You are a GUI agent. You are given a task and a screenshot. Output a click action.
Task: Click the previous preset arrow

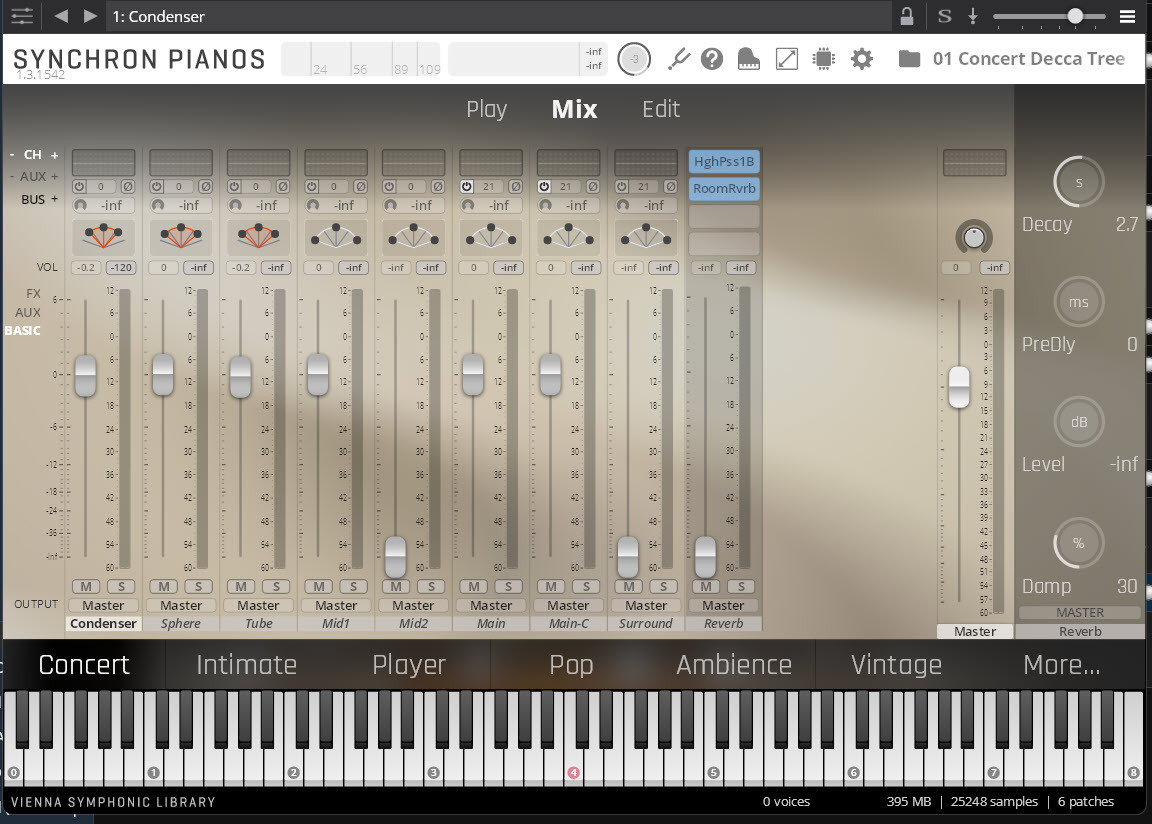[x=62, y=15]
